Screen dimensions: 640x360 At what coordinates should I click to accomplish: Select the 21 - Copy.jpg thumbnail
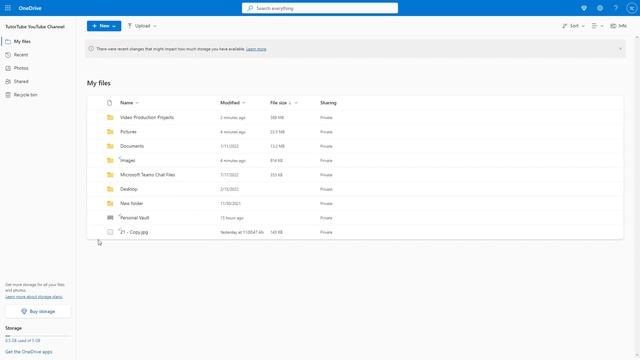tap(110, 232)
